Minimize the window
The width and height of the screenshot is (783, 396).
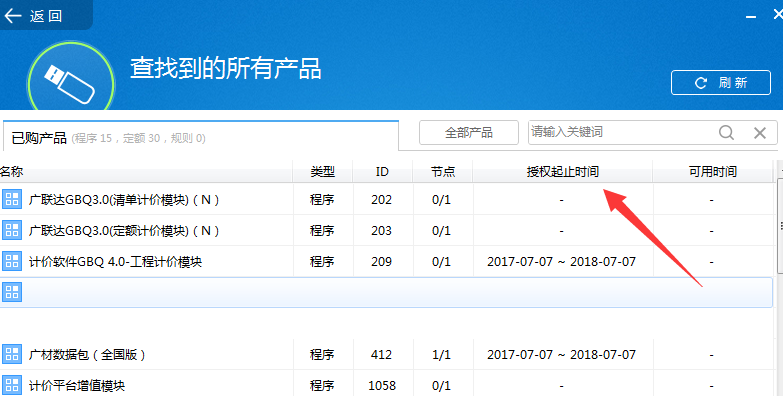751,16
